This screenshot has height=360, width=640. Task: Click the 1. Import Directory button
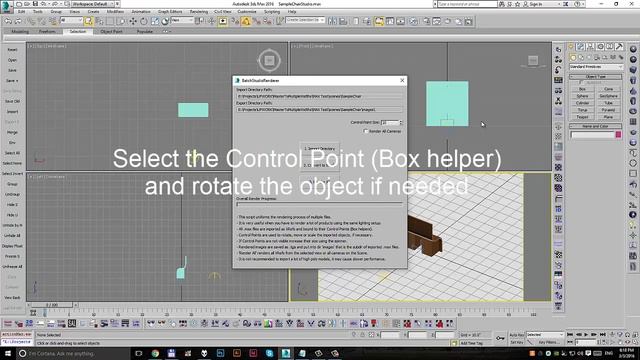coord(320,148)
